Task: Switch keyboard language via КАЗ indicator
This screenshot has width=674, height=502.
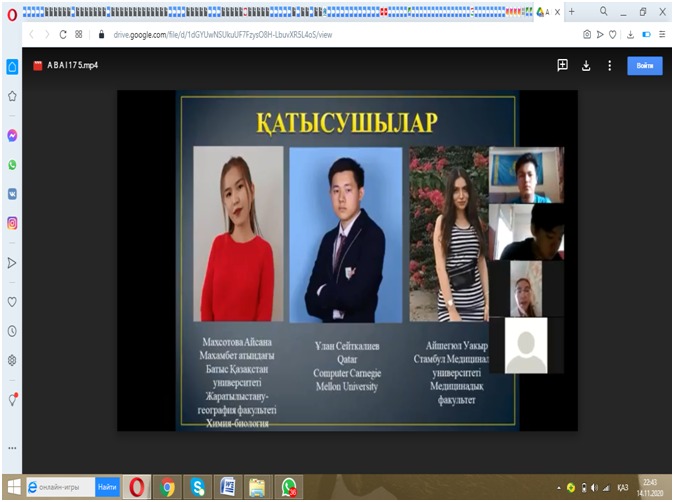Action: point(621,488)
